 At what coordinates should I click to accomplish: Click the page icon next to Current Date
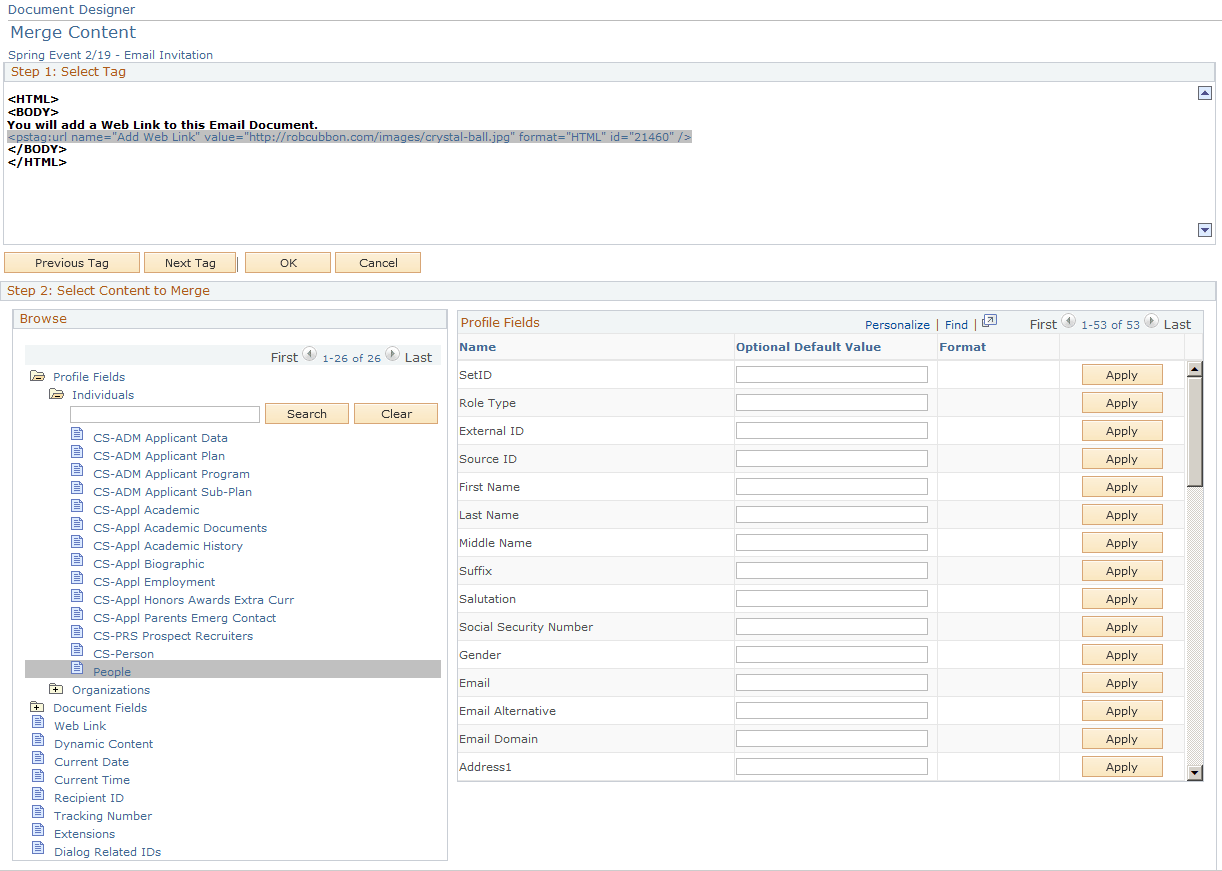coord(38,761)
